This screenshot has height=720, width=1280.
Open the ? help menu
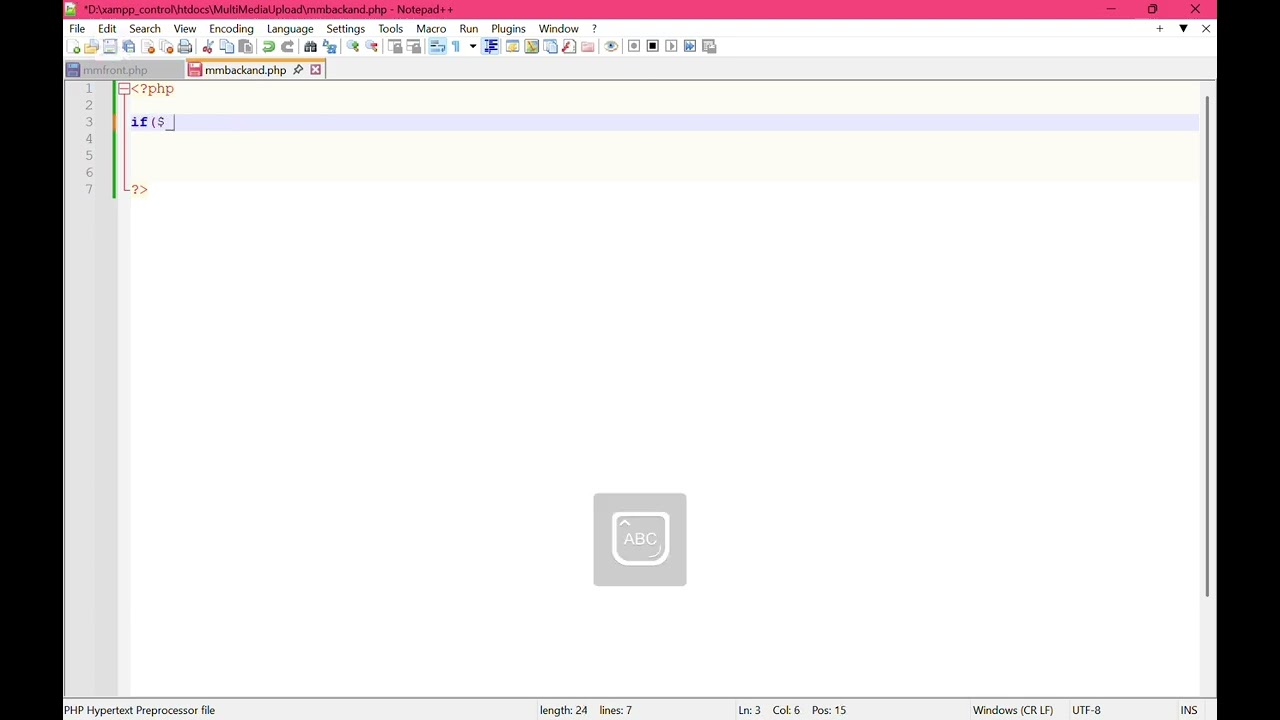coord(594,28)
